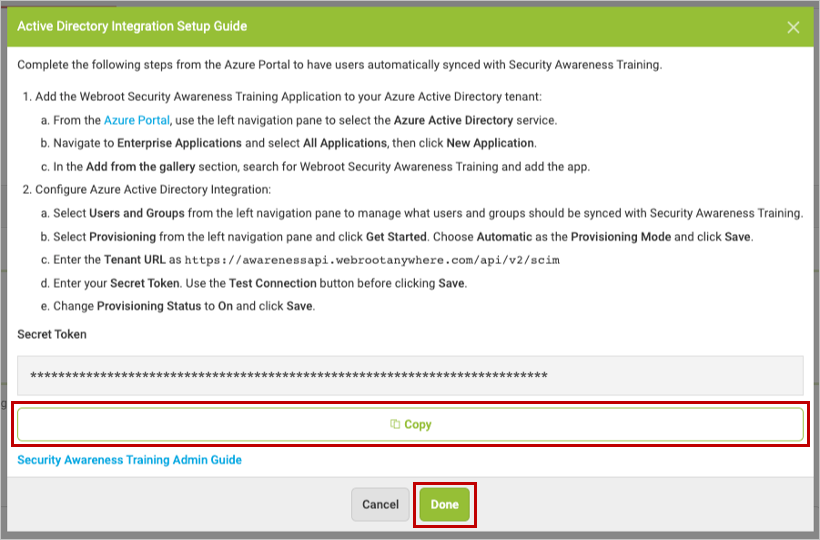Image resolution: width=820 pixels, height=540 pixels.
Task: Click the 'Enterprise Applications' bold text
Action: [179, 143]
